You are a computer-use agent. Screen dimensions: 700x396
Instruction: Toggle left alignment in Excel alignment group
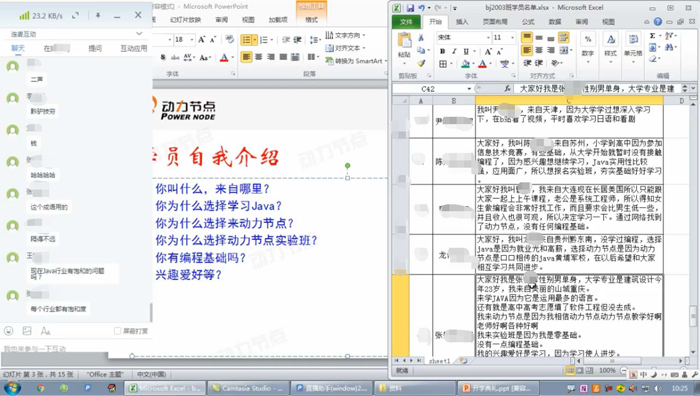pos(527,50)
